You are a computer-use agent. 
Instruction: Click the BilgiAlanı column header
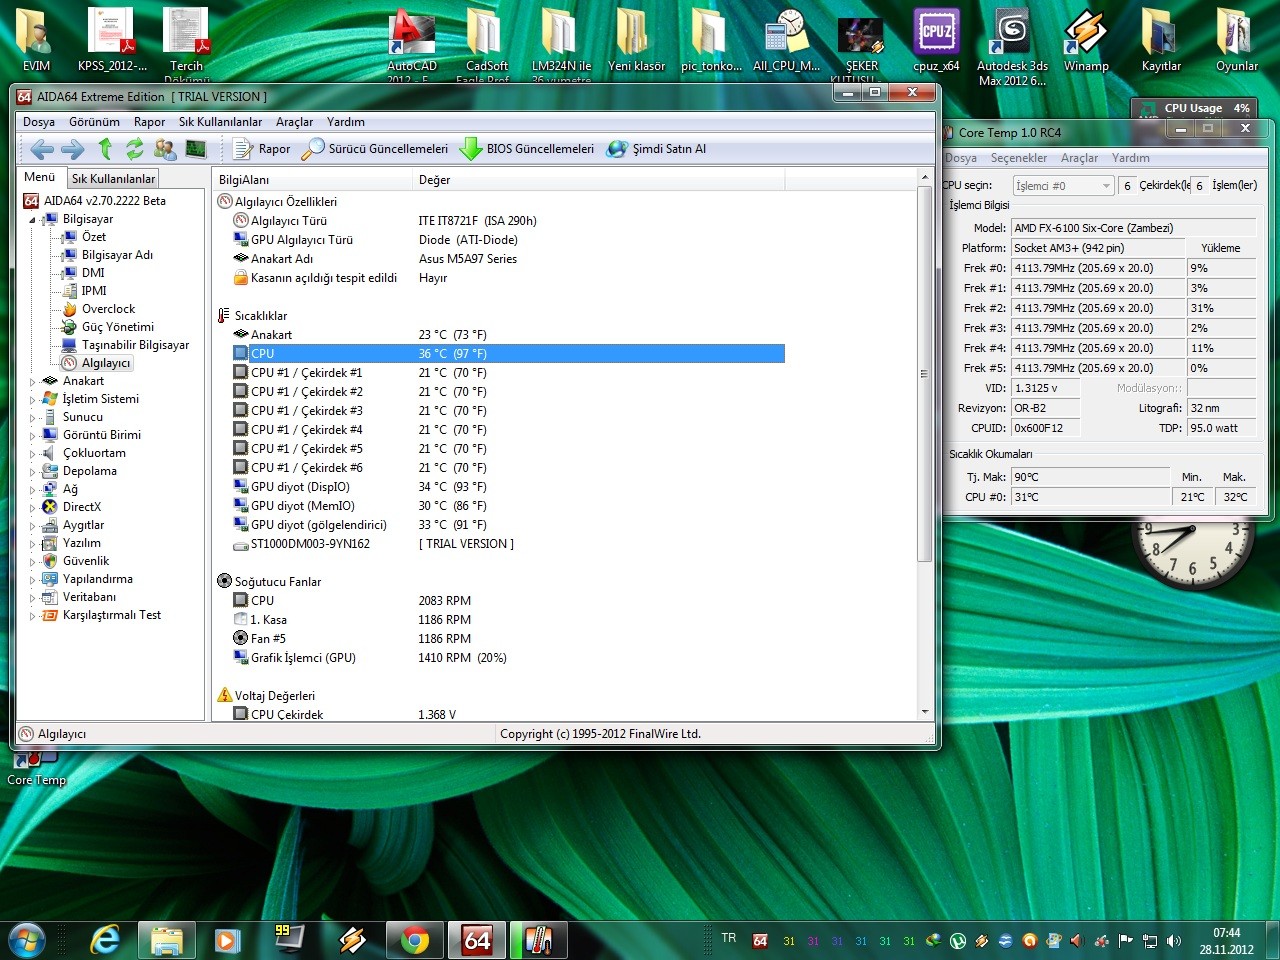point(313,180)
